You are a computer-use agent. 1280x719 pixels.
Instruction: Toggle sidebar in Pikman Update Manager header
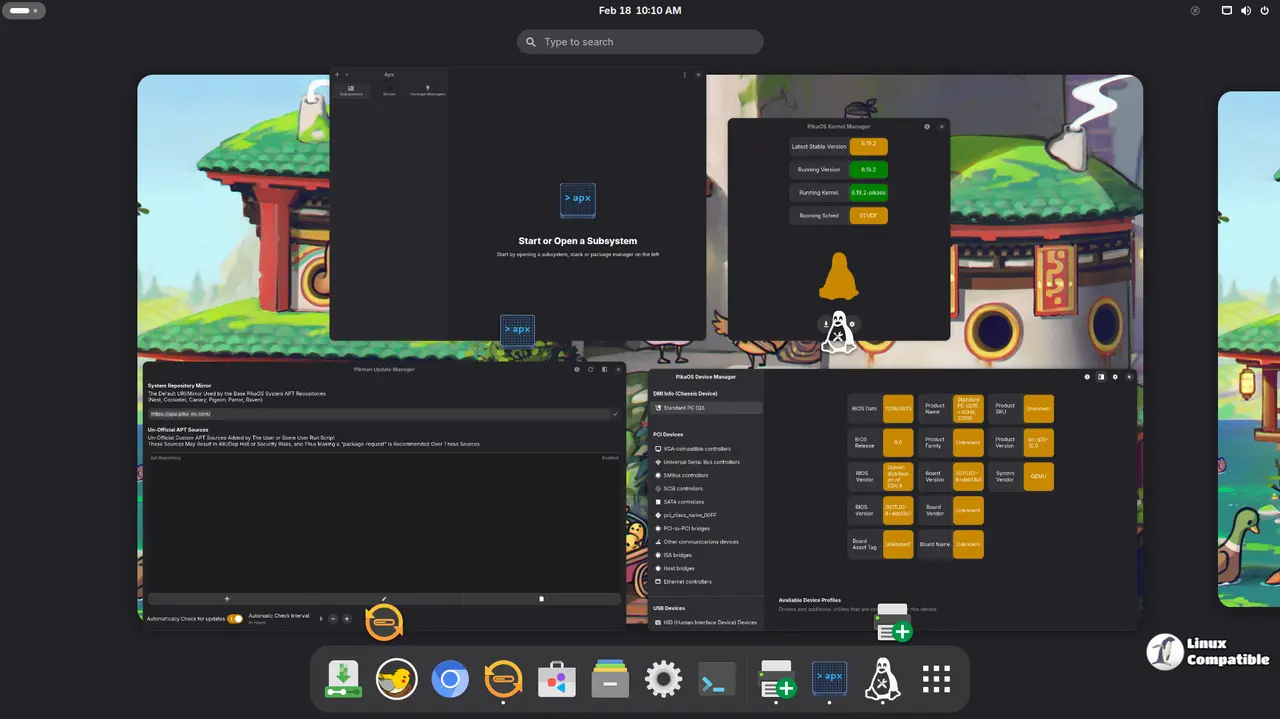coord(604,369)
